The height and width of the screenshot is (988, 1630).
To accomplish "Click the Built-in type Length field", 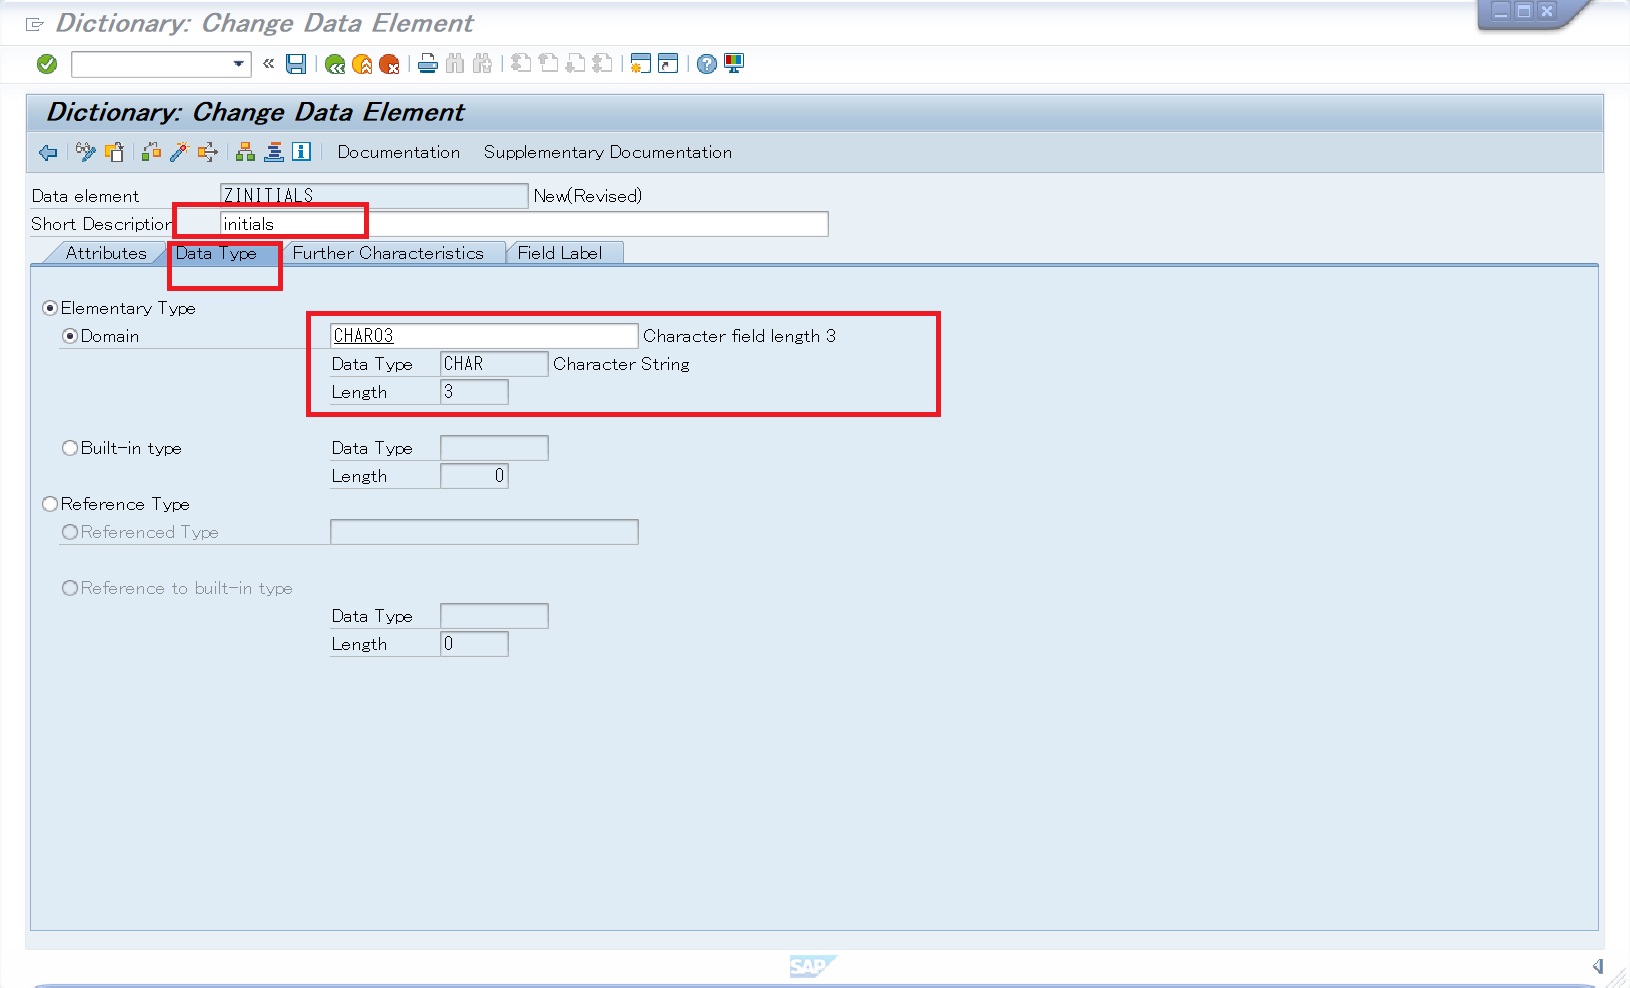I will [x=474, y=476].
